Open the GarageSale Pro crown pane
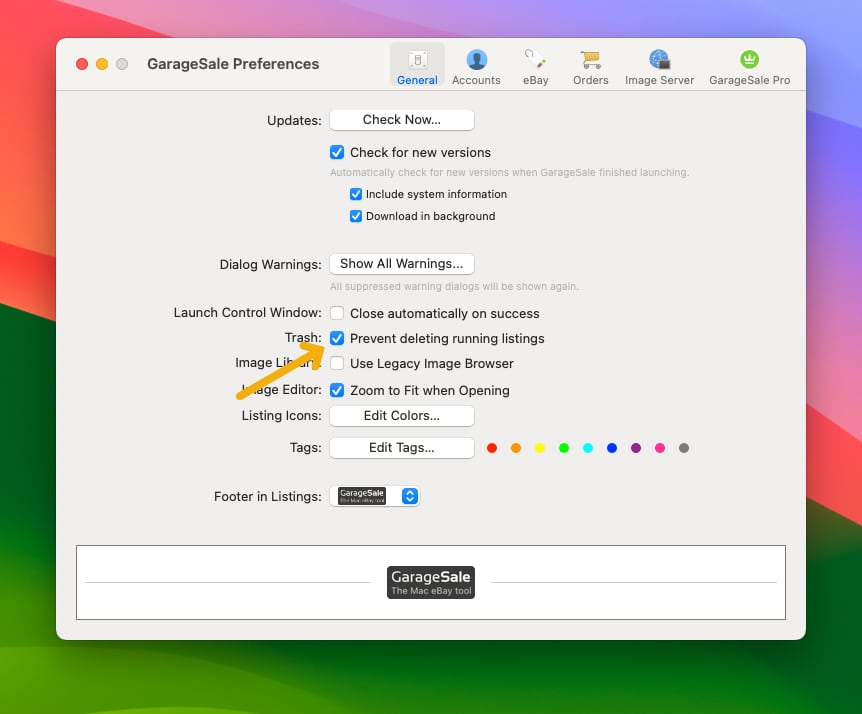 click(749, 66)
